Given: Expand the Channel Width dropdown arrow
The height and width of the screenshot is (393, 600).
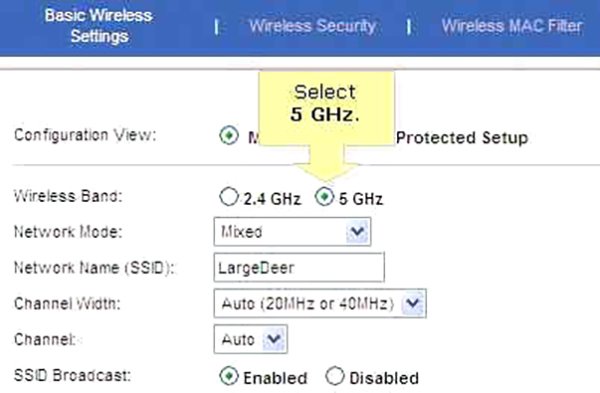Looking at the screenshot, I should pyautogui.click(x=413, y=303).
